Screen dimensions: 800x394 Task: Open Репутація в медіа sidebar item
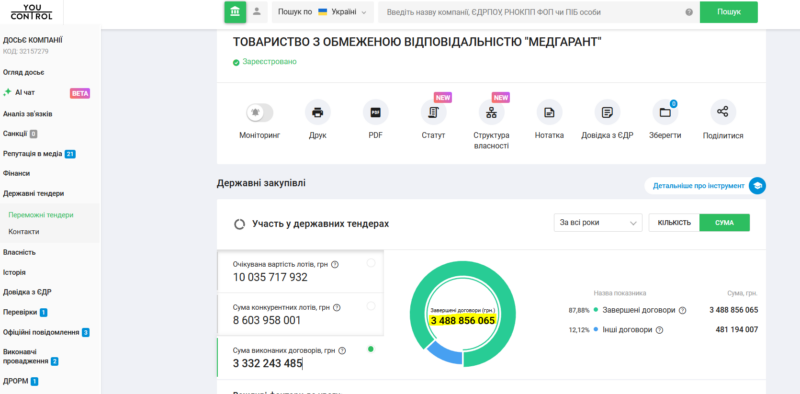click(x=39, y=154)
